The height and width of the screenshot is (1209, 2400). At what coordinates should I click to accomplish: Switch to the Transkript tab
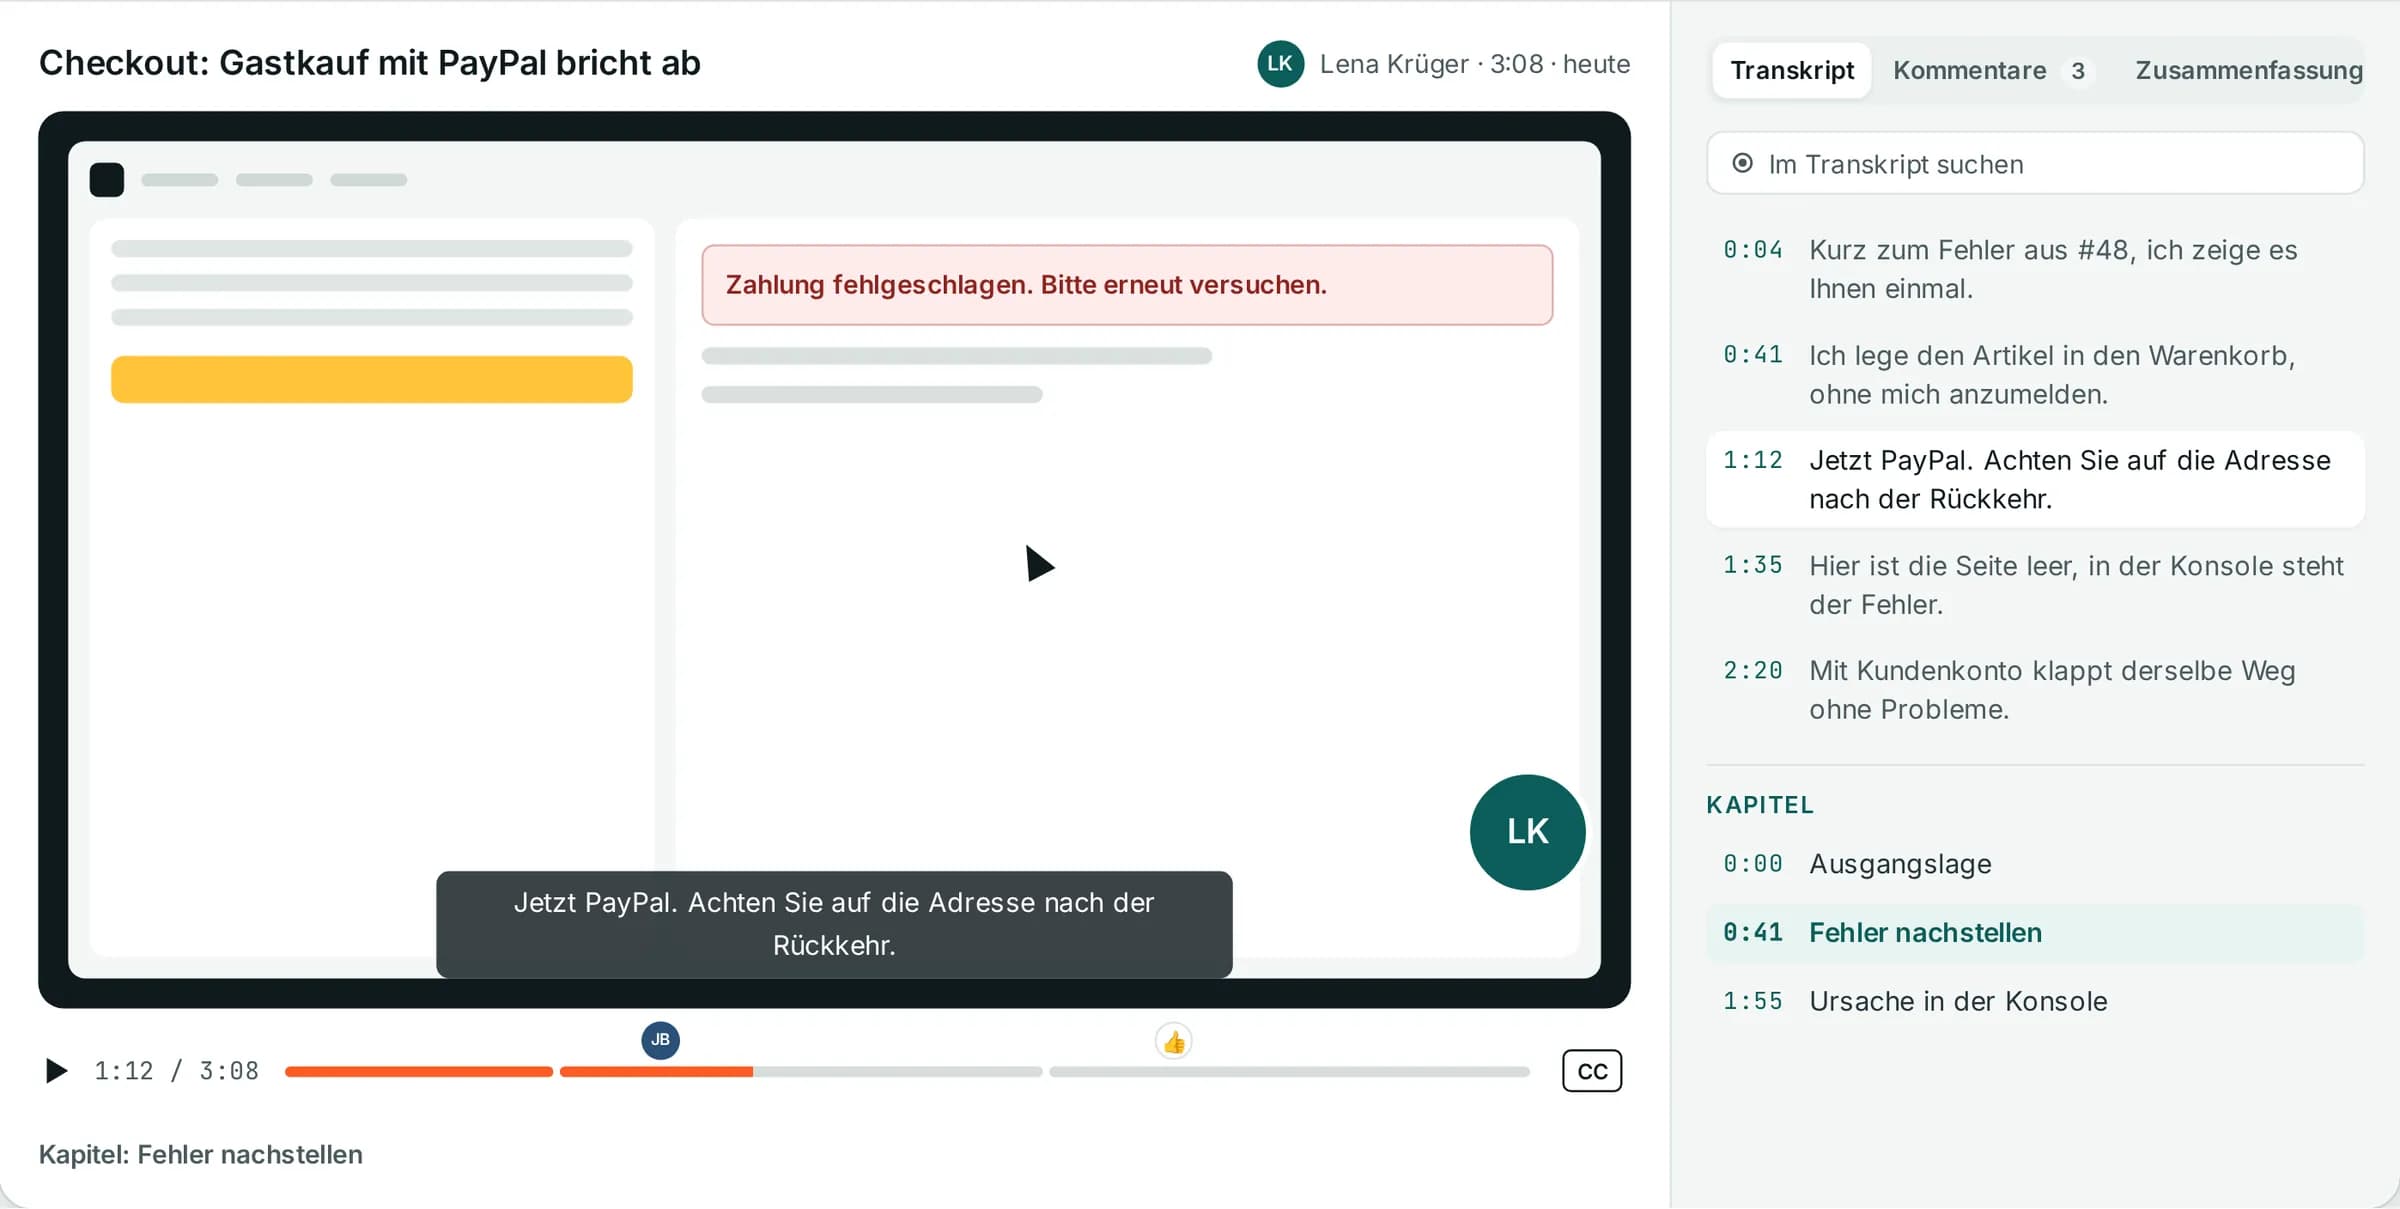click(1791, 70)
